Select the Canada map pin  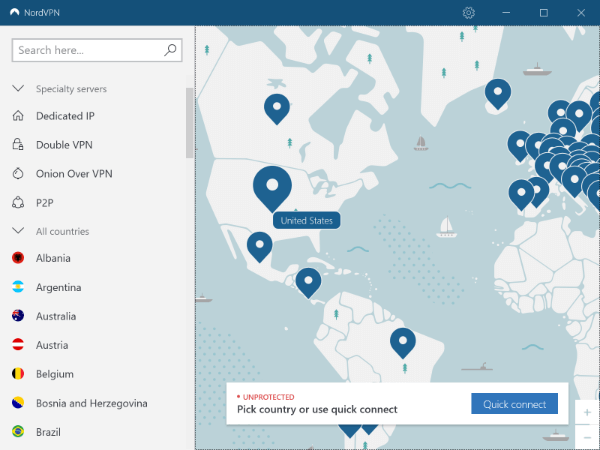point(277,108)
